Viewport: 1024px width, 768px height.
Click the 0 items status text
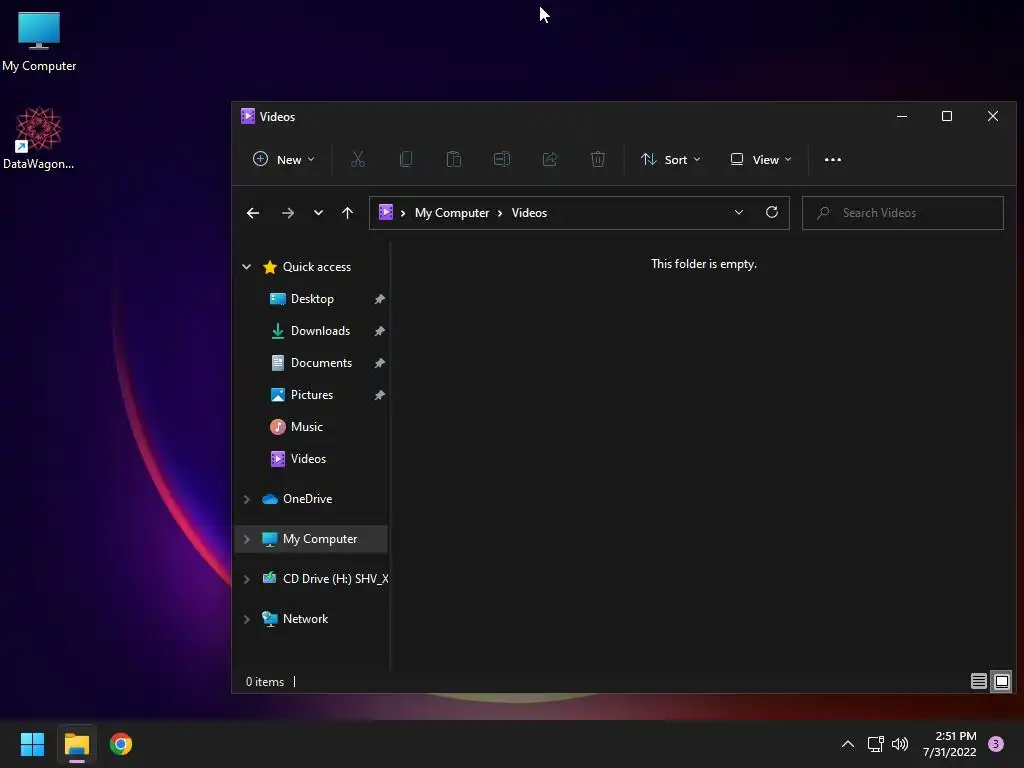coord(264,682)
